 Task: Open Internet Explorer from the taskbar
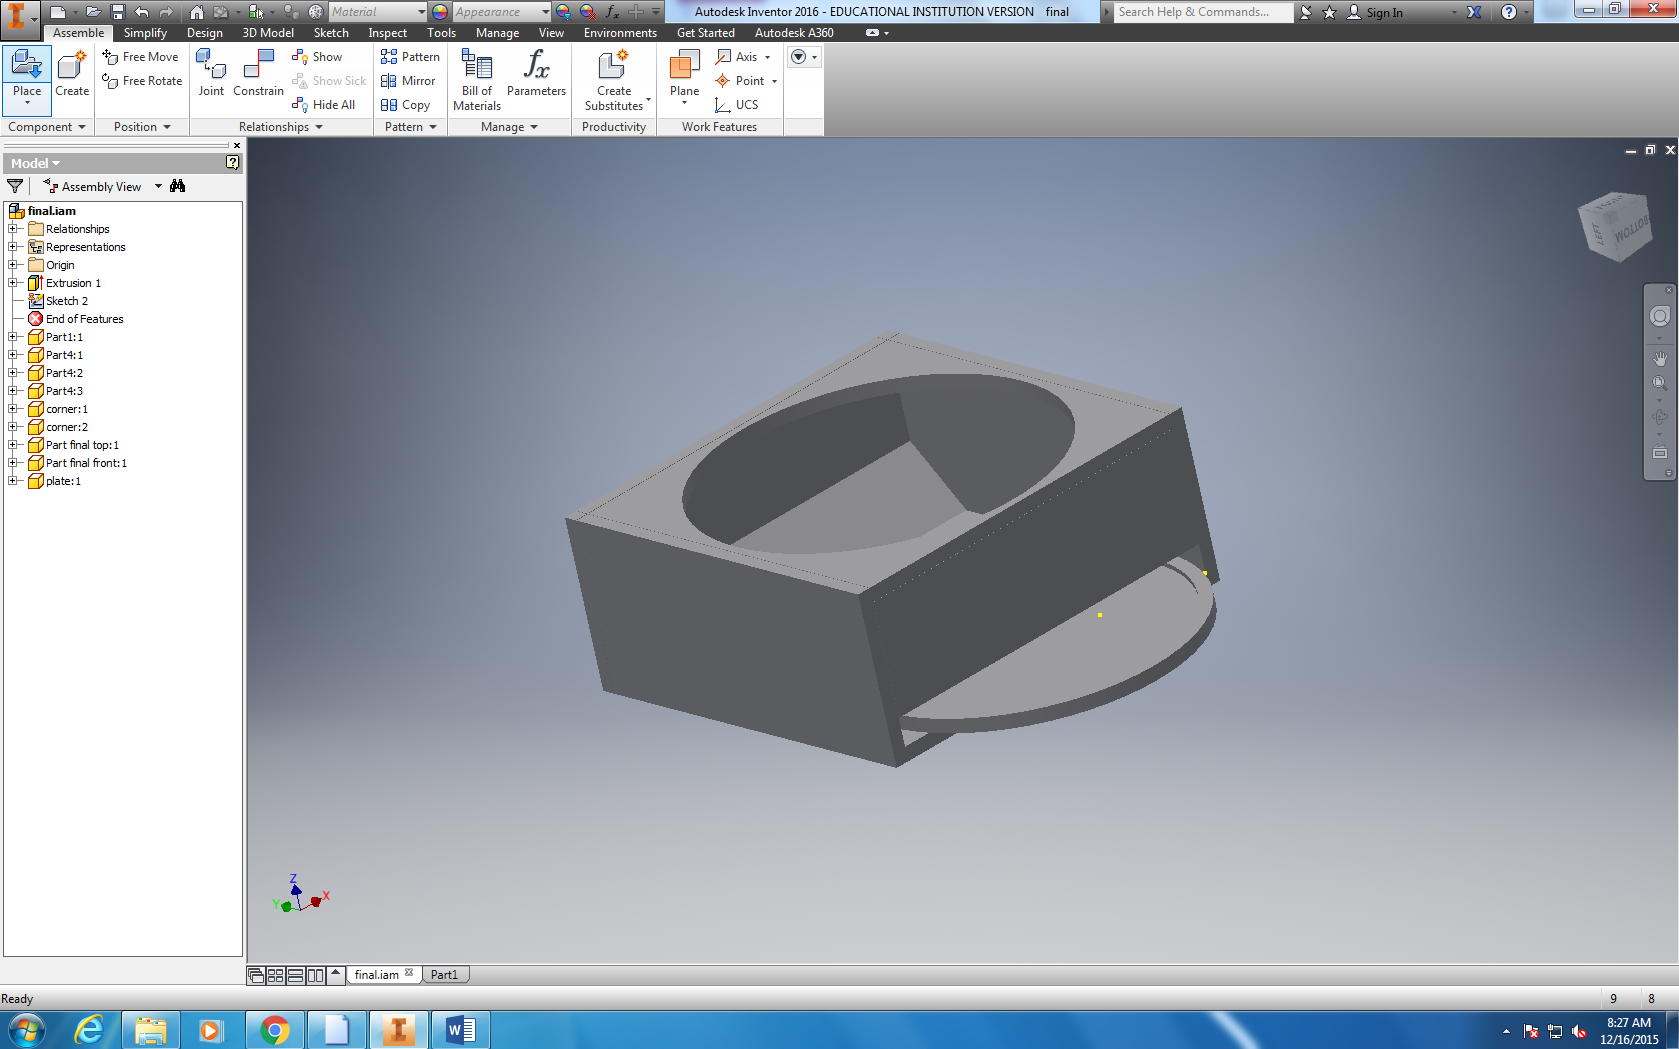click(90, 1030)
